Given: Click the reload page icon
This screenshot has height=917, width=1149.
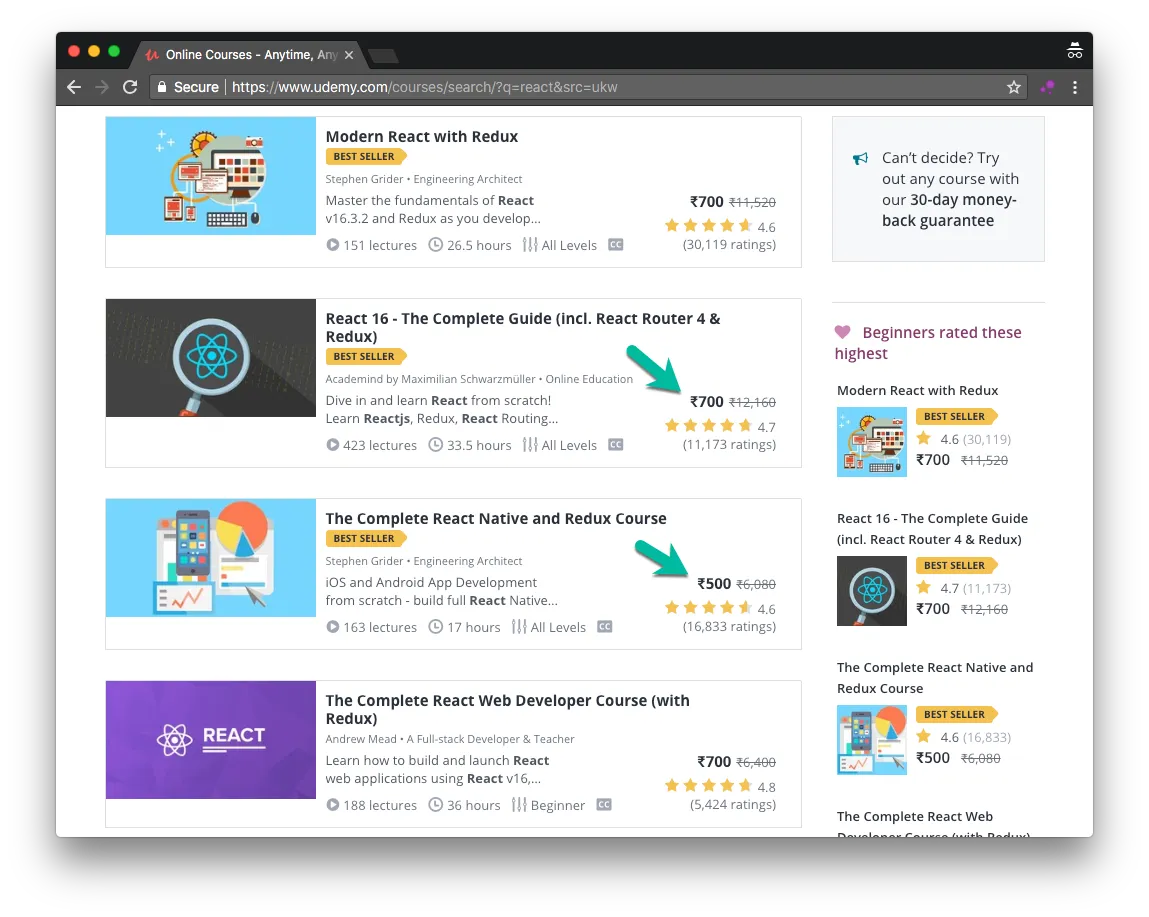Looking at the screenshot, I should [130, 87].
